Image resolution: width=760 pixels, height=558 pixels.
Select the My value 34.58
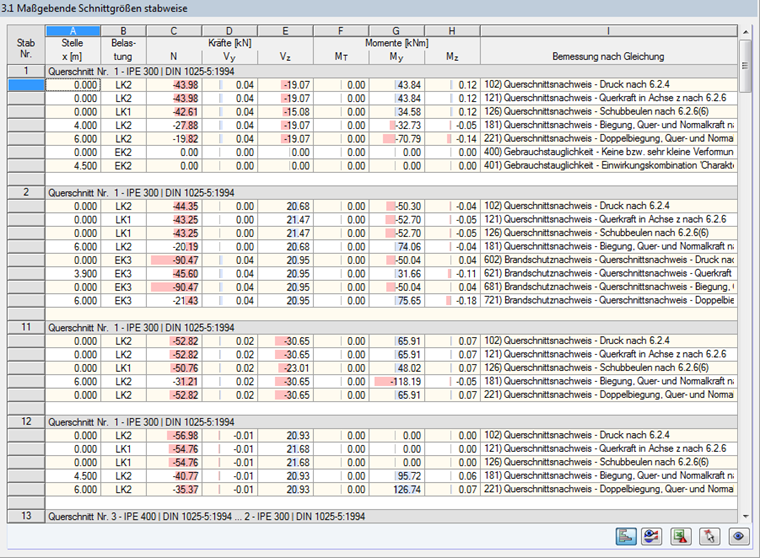[396, 112]
